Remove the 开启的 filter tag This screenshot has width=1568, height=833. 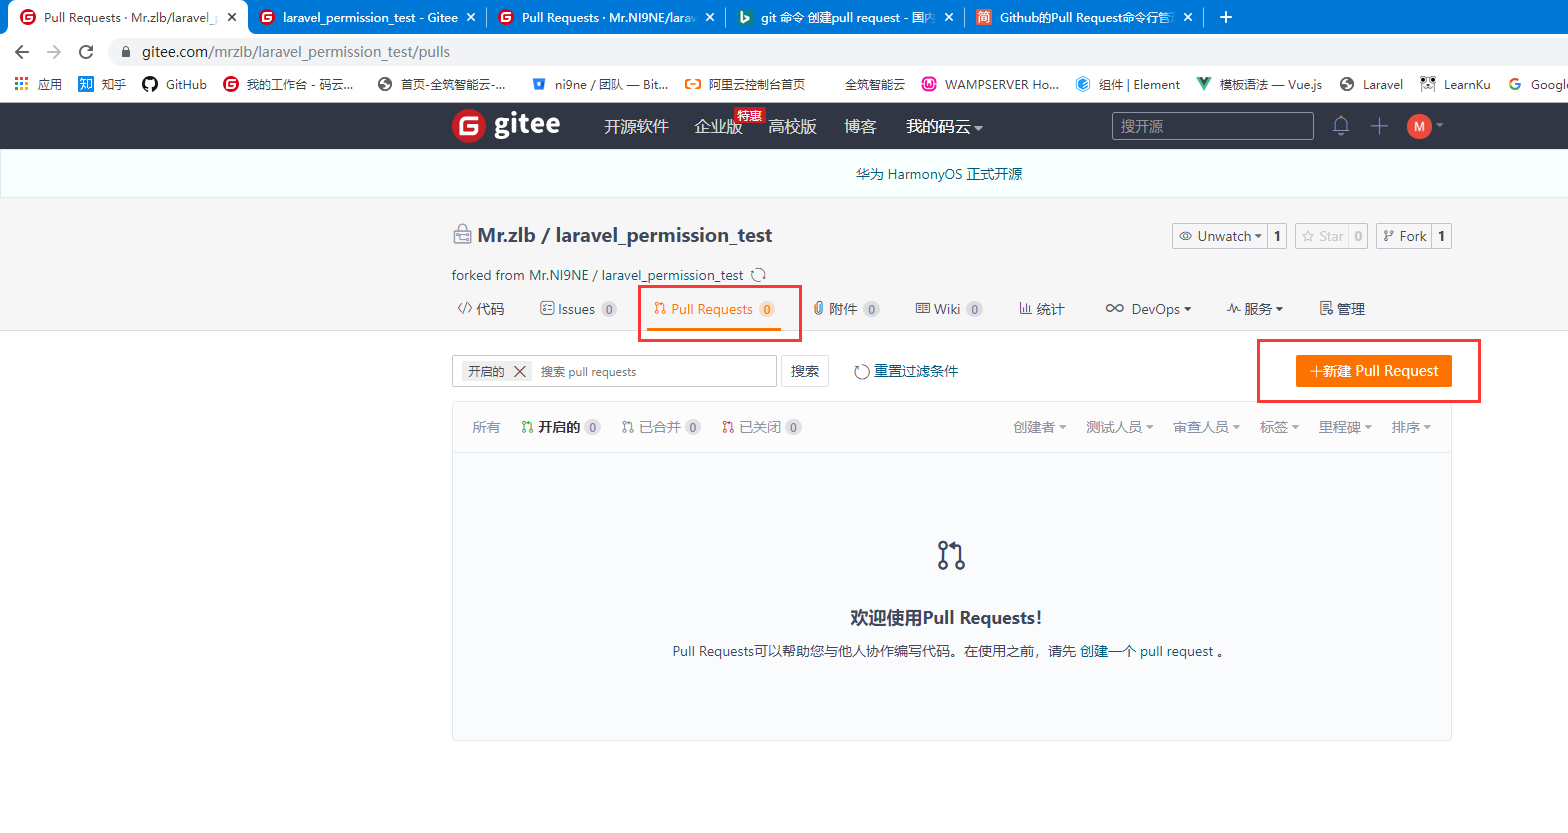(x=520, y=371)
